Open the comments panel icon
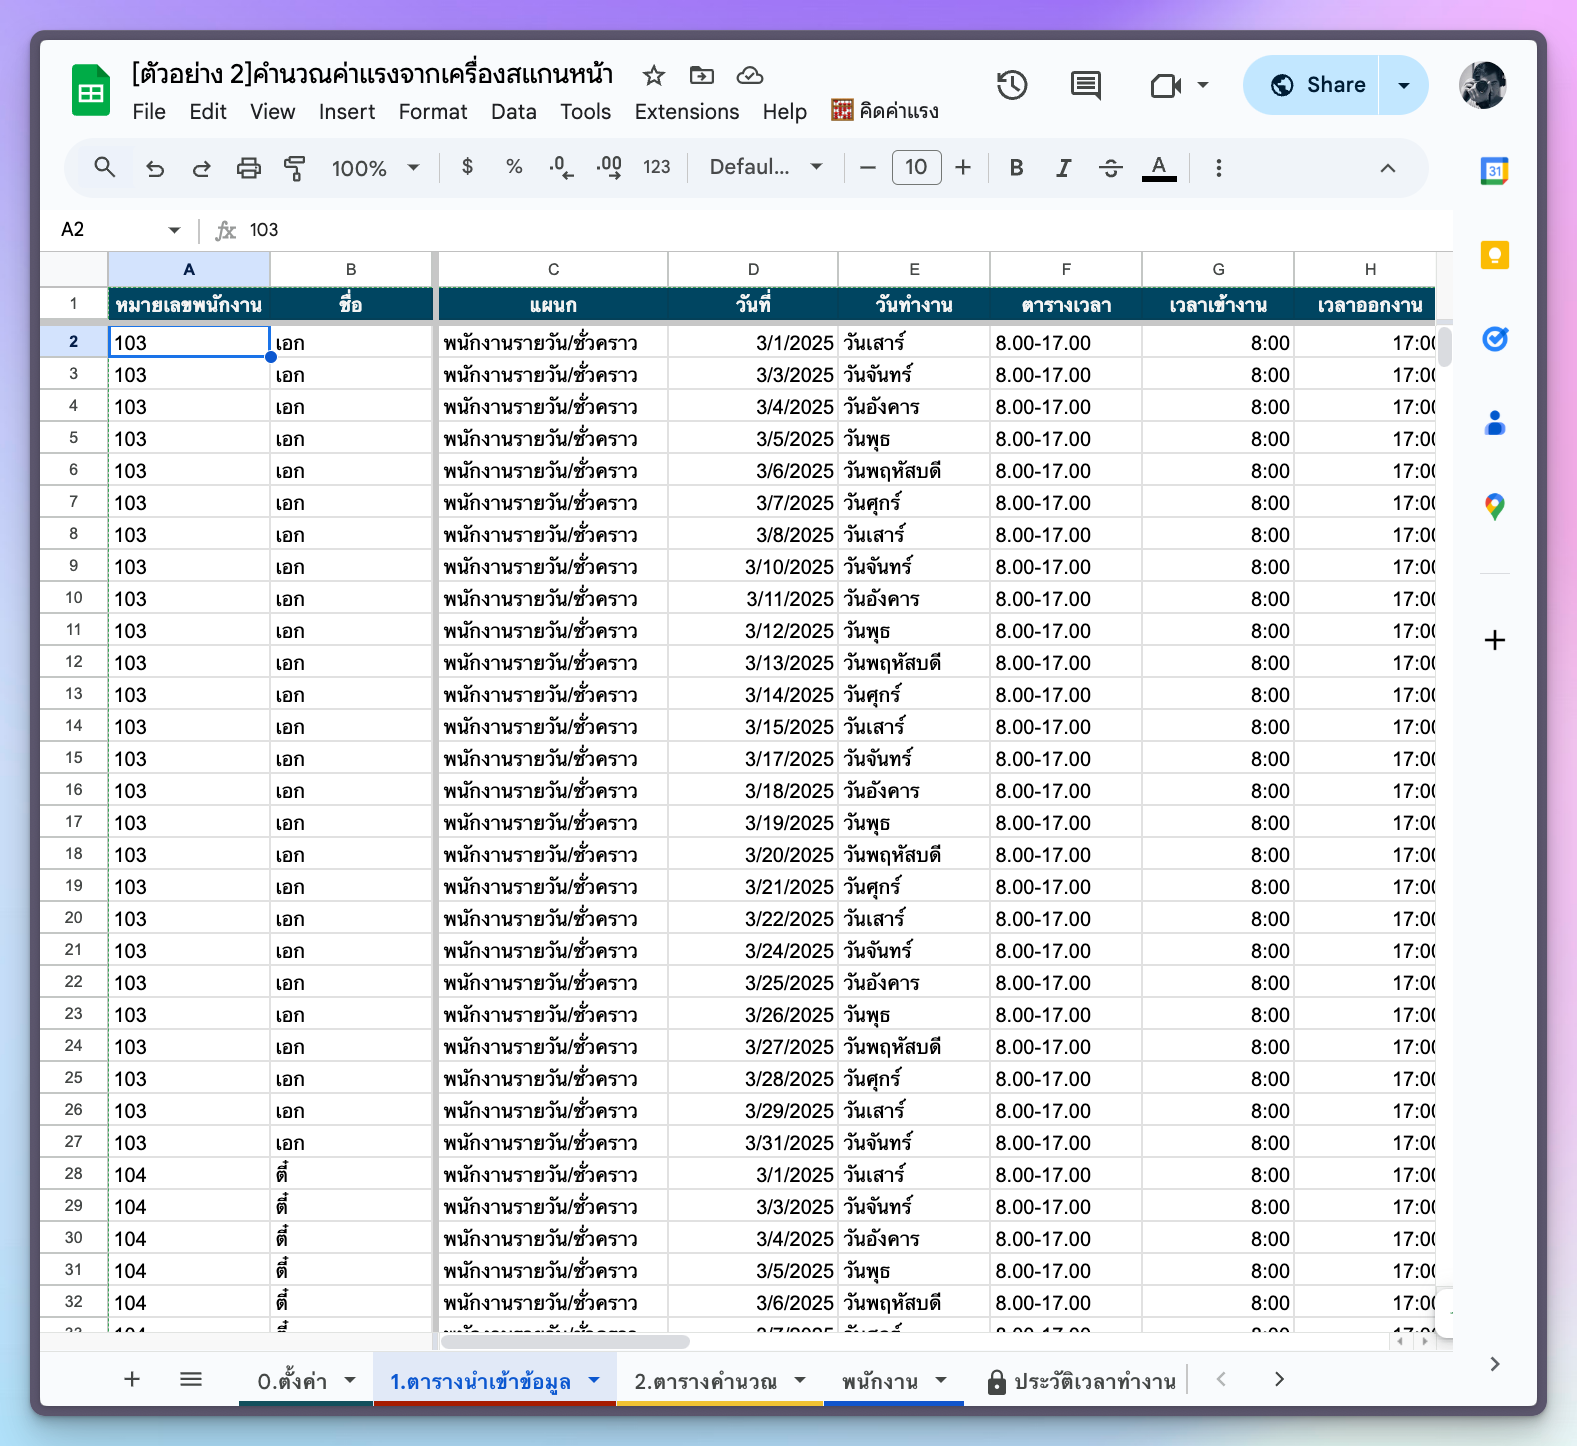The width and height of the screenshot is (1577, 1446). [1085, 86]
